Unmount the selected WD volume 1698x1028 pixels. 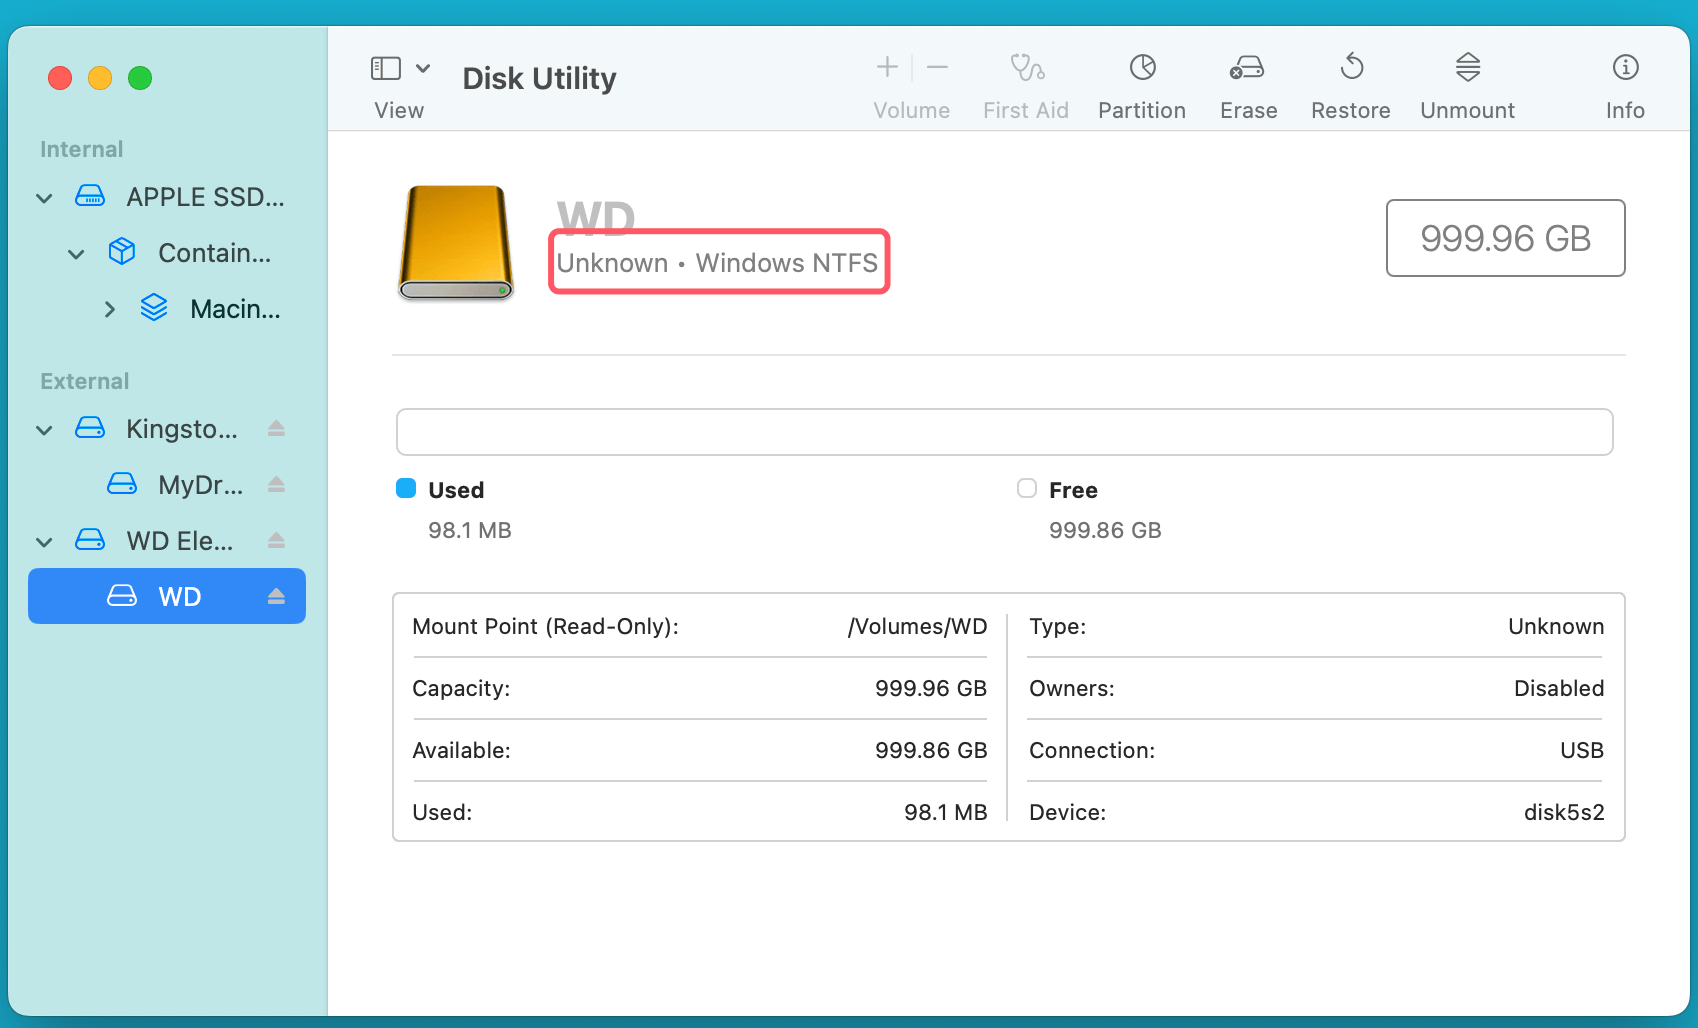tap(1467, 68)
